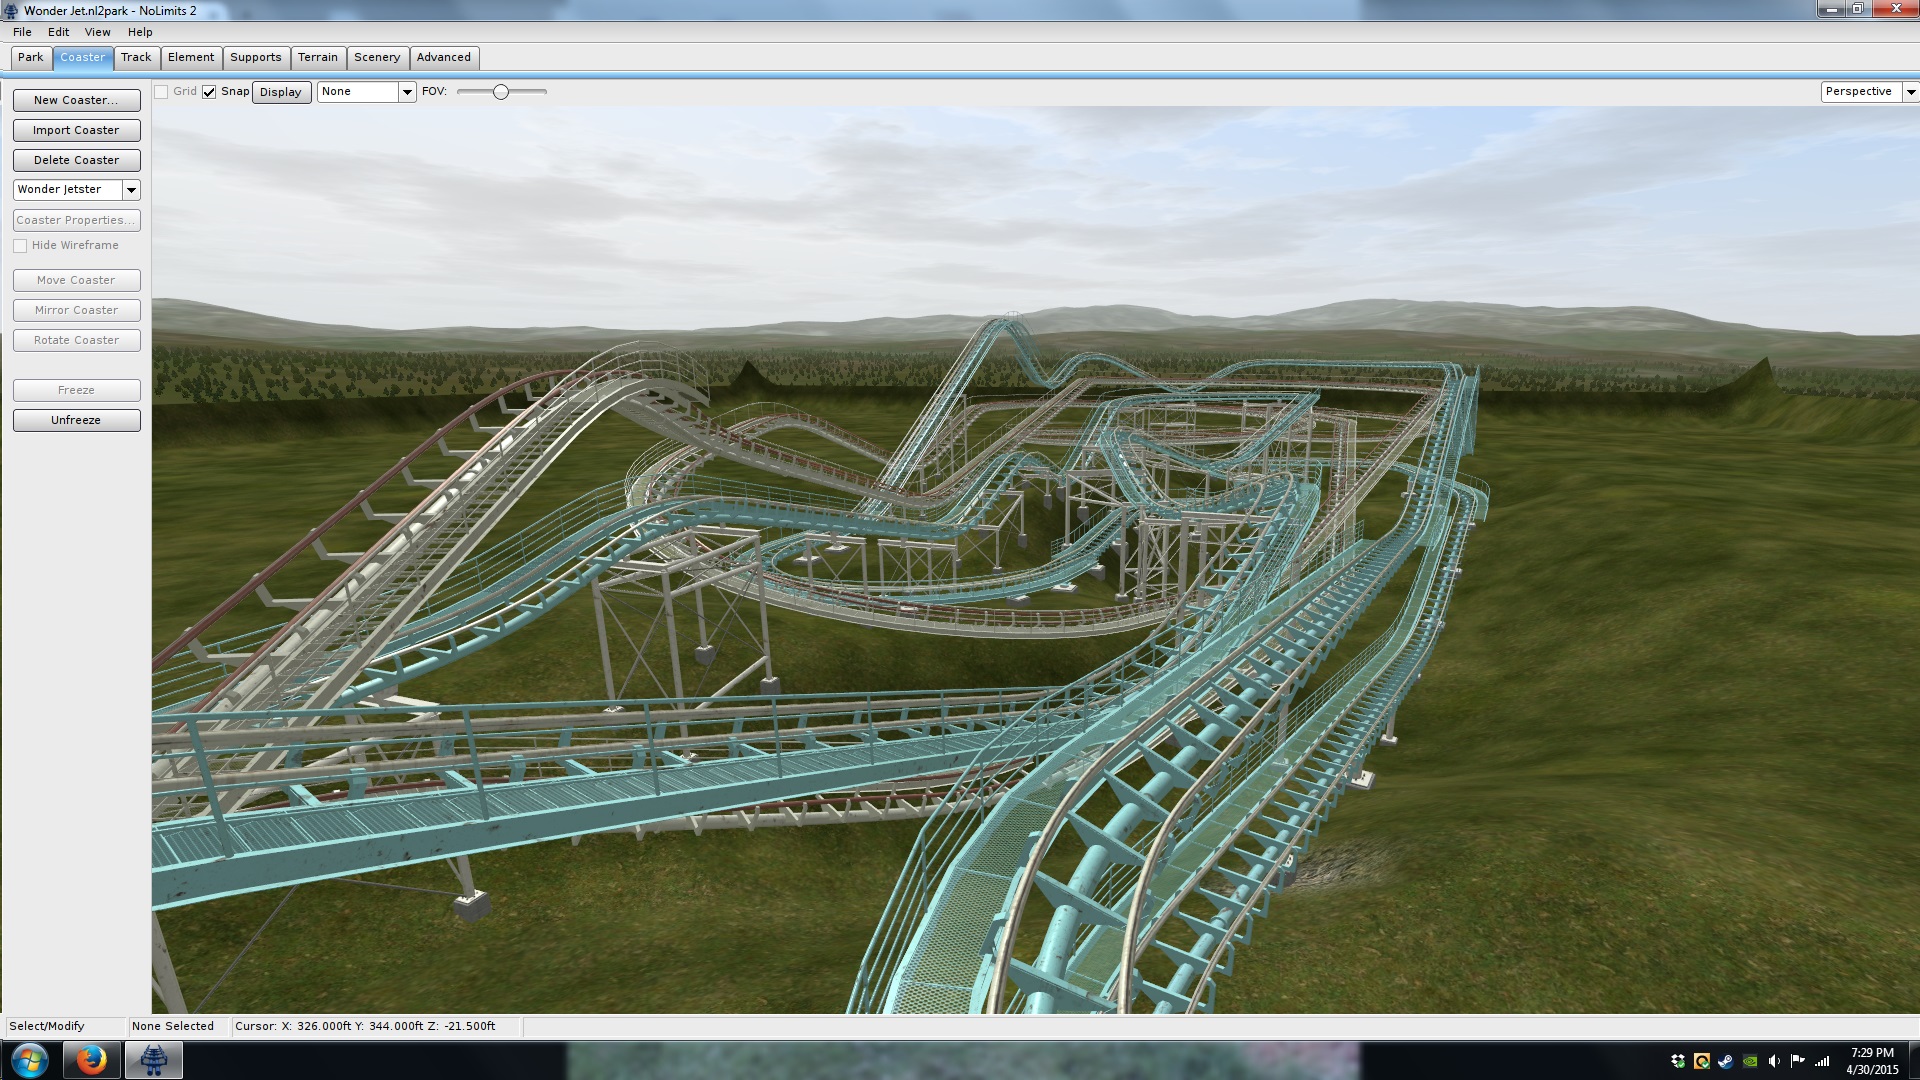This screenshot has height=1080, width=1920.
Task: Open the volume speaker tray icon
Action: coord(1773,1061)
